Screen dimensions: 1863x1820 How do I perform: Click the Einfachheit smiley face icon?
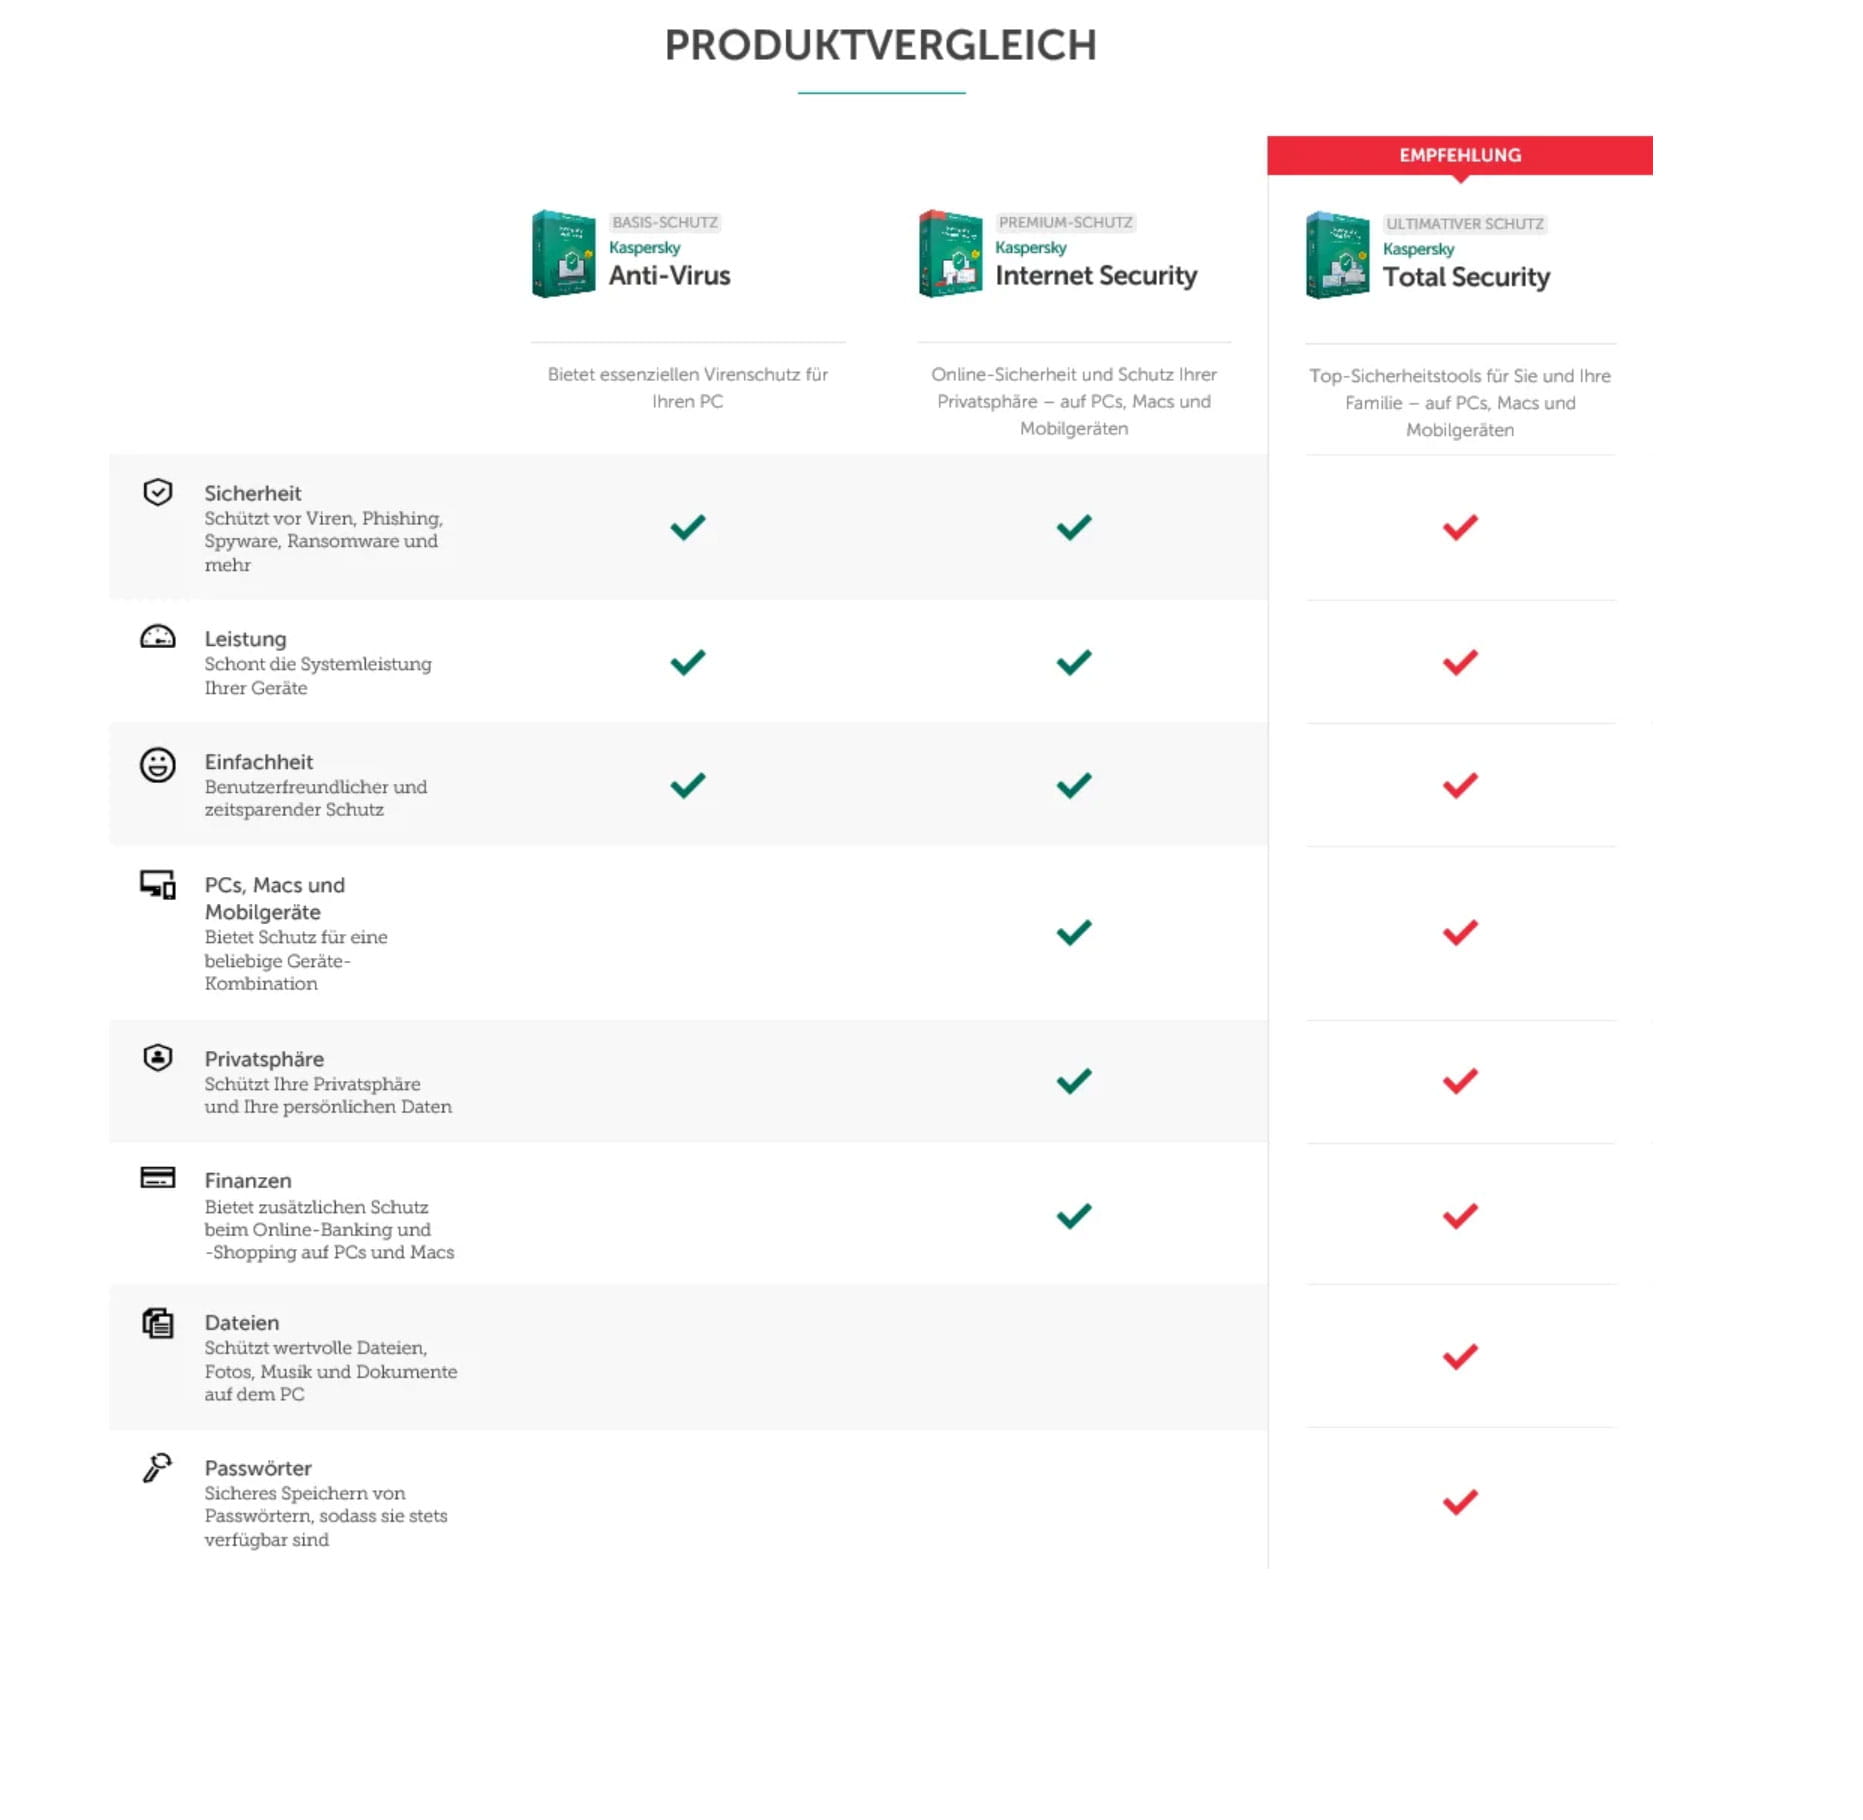(x=157, y=765)
